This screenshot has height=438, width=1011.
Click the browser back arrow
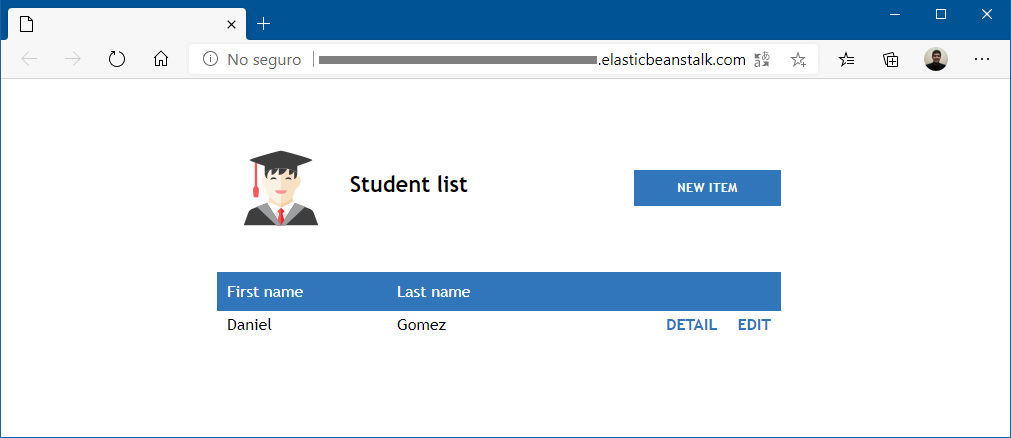point(29,59)
